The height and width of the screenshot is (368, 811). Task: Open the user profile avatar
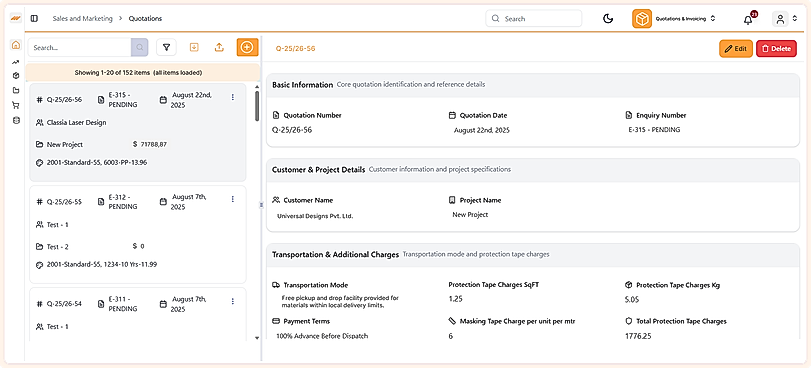(x=779, y=19)
